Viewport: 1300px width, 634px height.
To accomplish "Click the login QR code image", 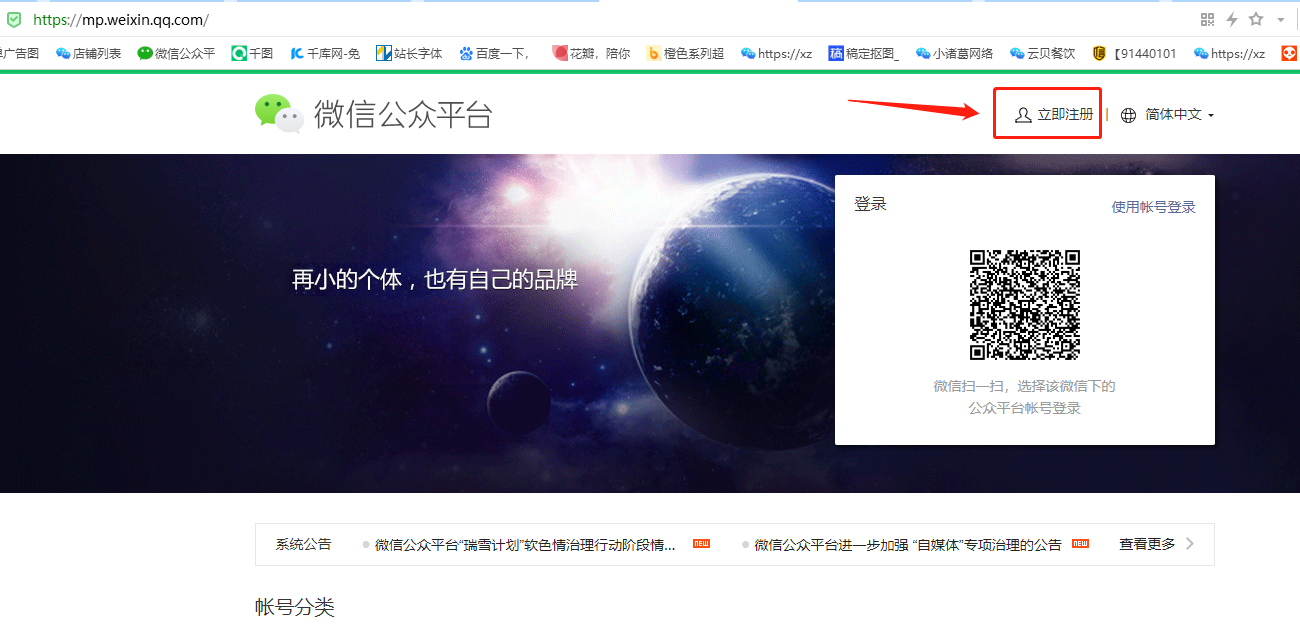I will coord(1025,304).
